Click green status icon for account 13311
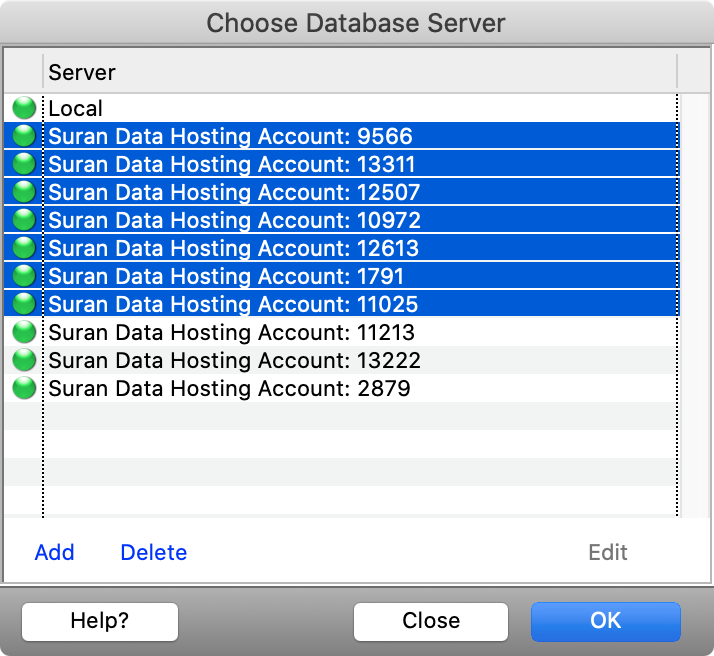The width and height of the screenshot is (714, 656). [24, 164]
